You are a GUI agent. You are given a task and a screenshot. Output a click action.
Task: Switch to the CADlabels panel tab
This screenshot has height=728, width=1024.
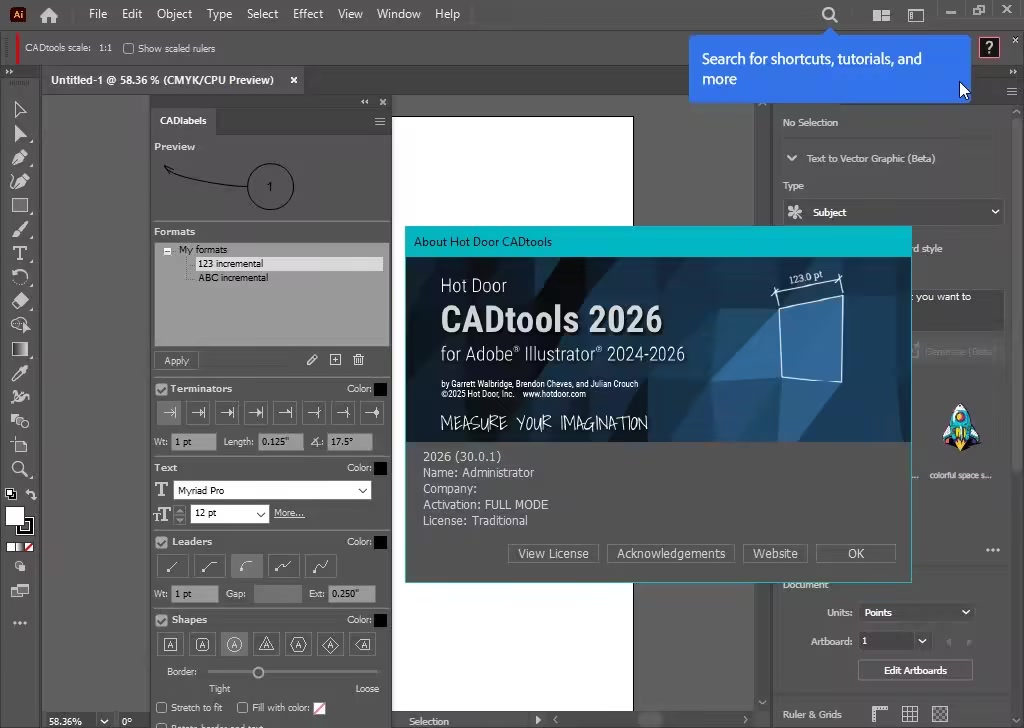(183, 121)
